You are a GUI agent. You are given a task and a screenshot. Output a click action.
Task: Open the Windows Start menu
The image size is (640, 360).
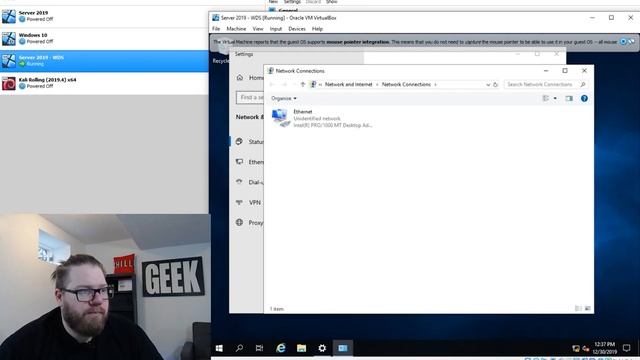(219, 348)
